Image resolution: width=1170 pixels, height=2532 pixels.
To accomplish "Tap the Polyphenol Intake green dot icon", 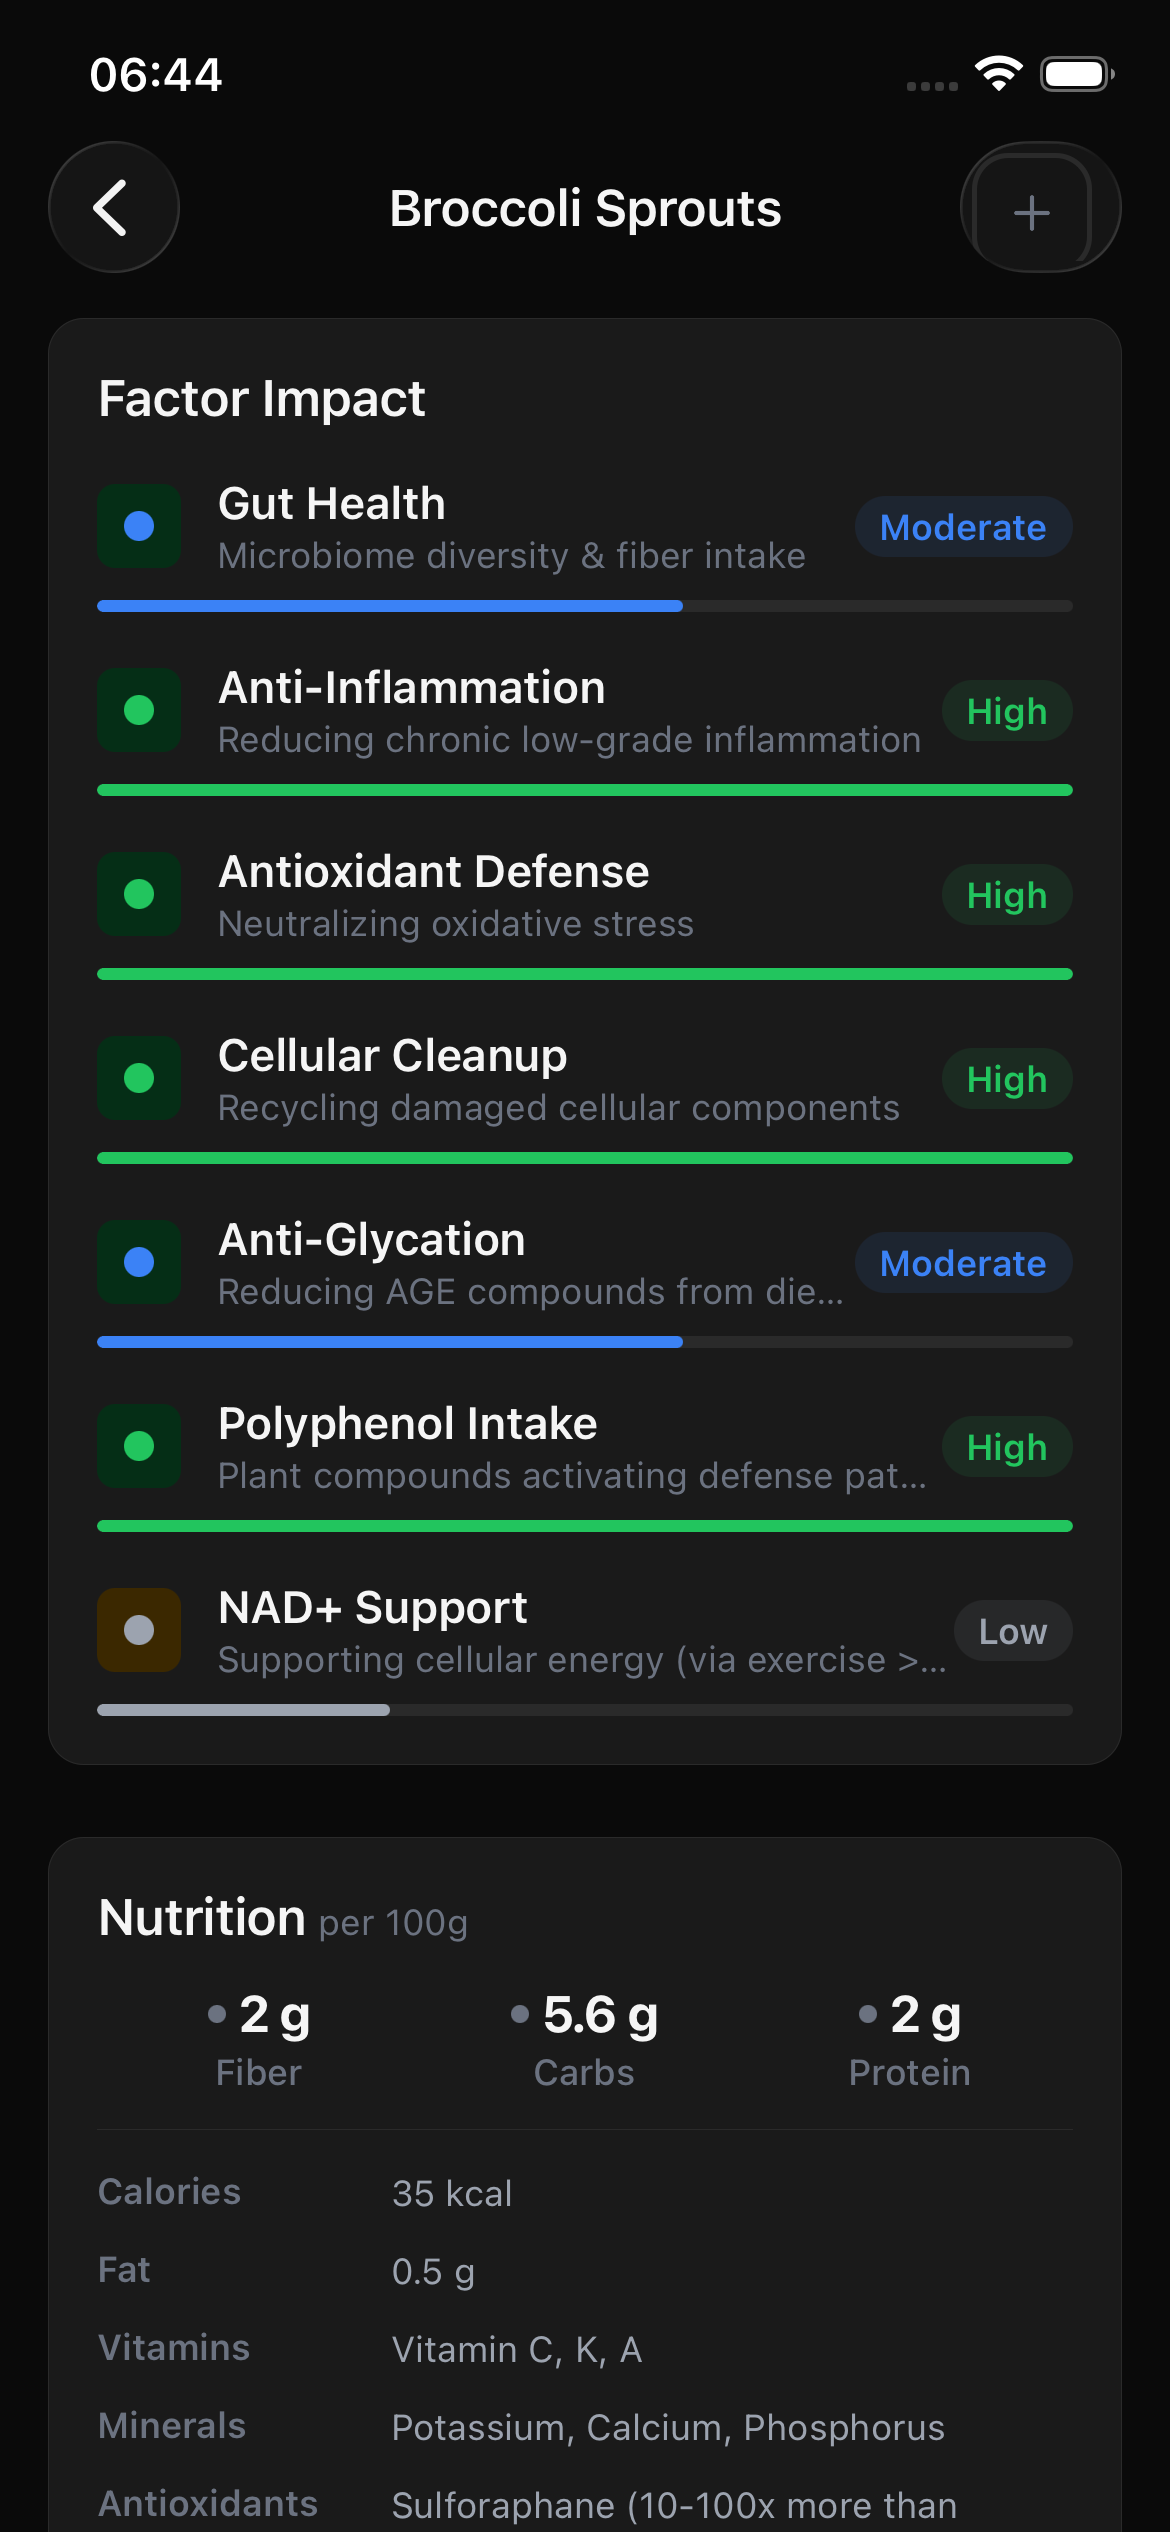I will (x=139, y=1446).
